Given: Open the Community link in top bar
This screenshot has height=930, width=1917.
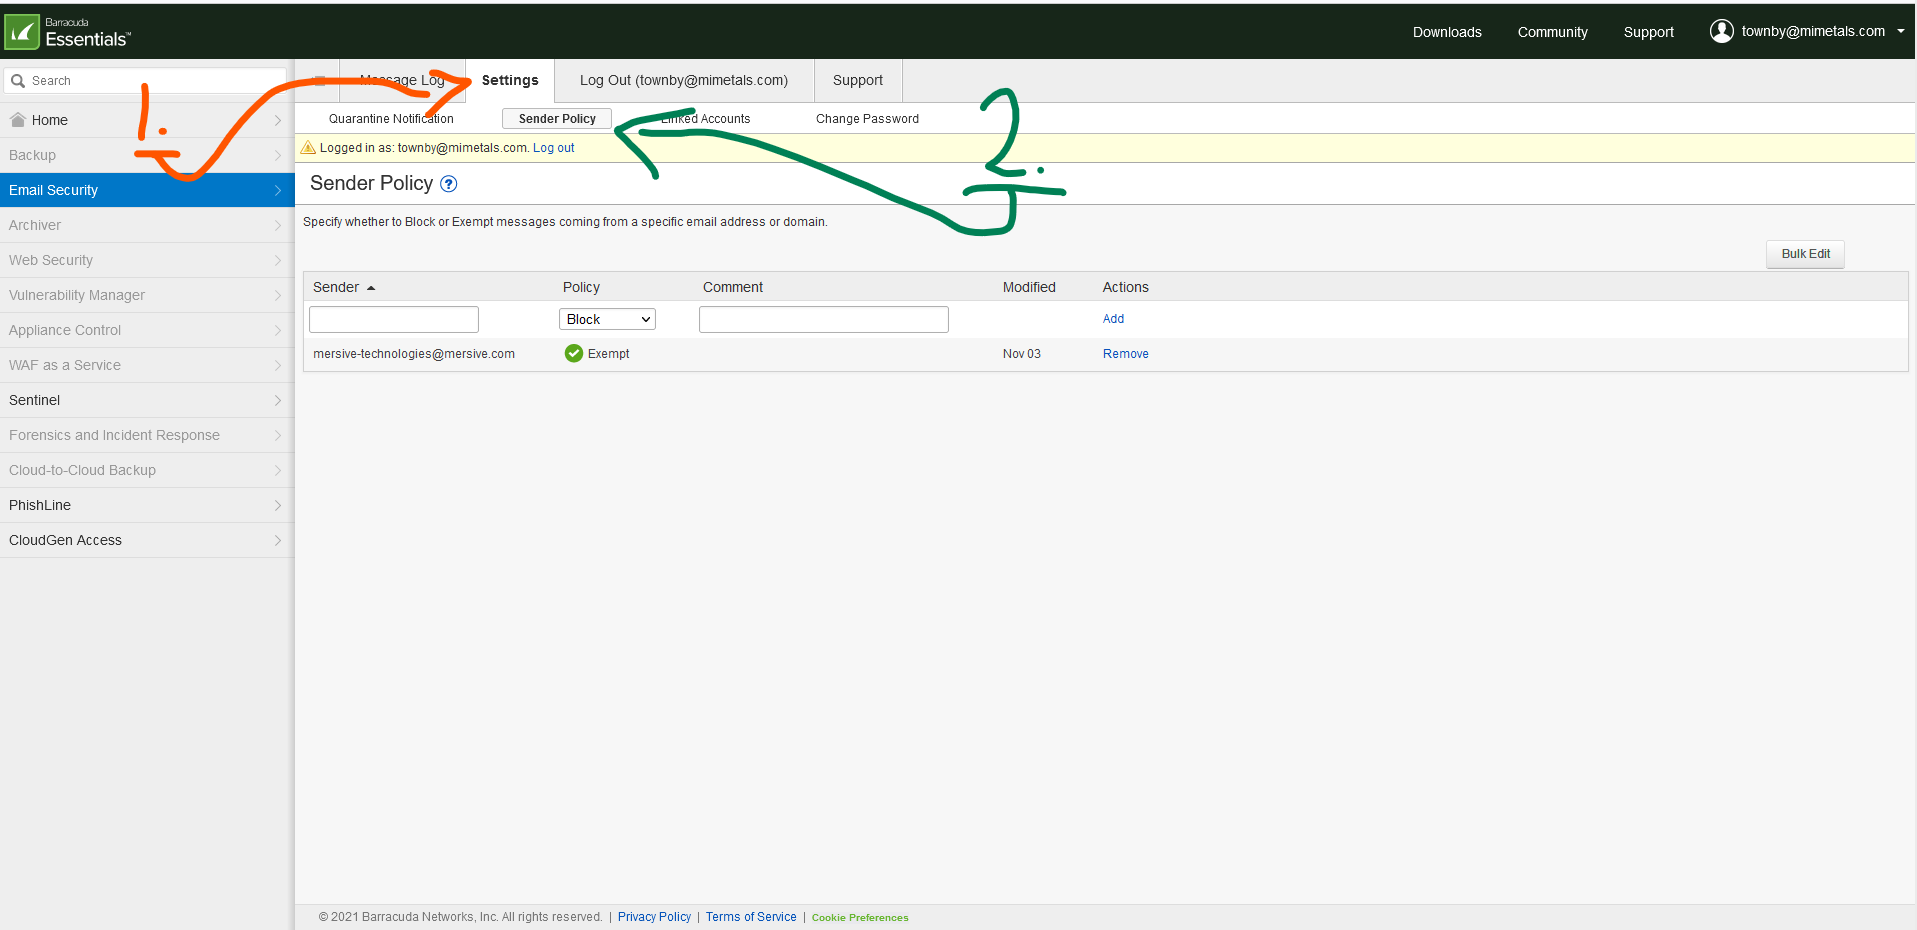Looking at the screenshot, I should 1552,32.
